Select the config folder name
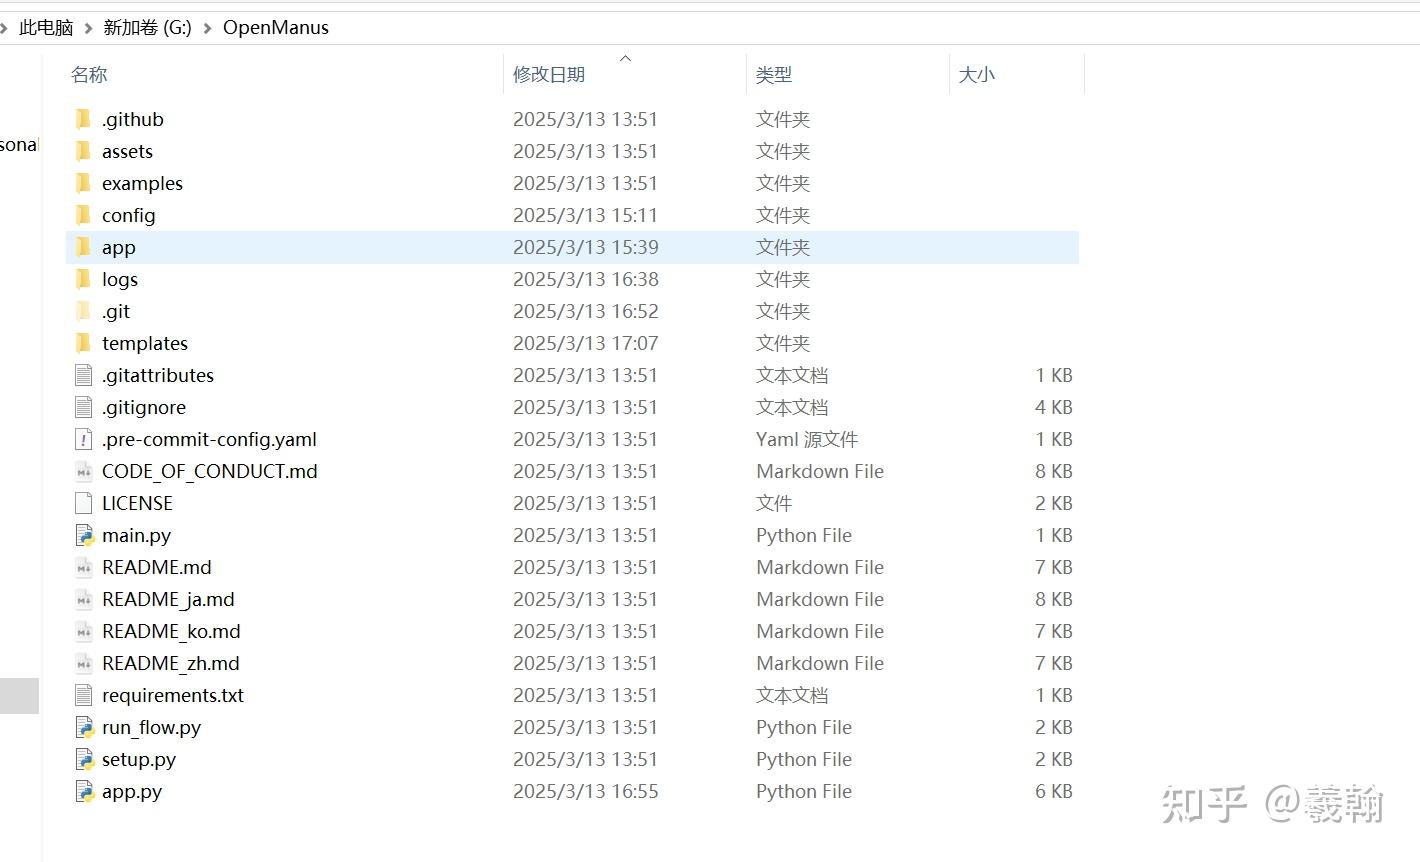This screenshot has width=1420, height=862. [129, 216]
